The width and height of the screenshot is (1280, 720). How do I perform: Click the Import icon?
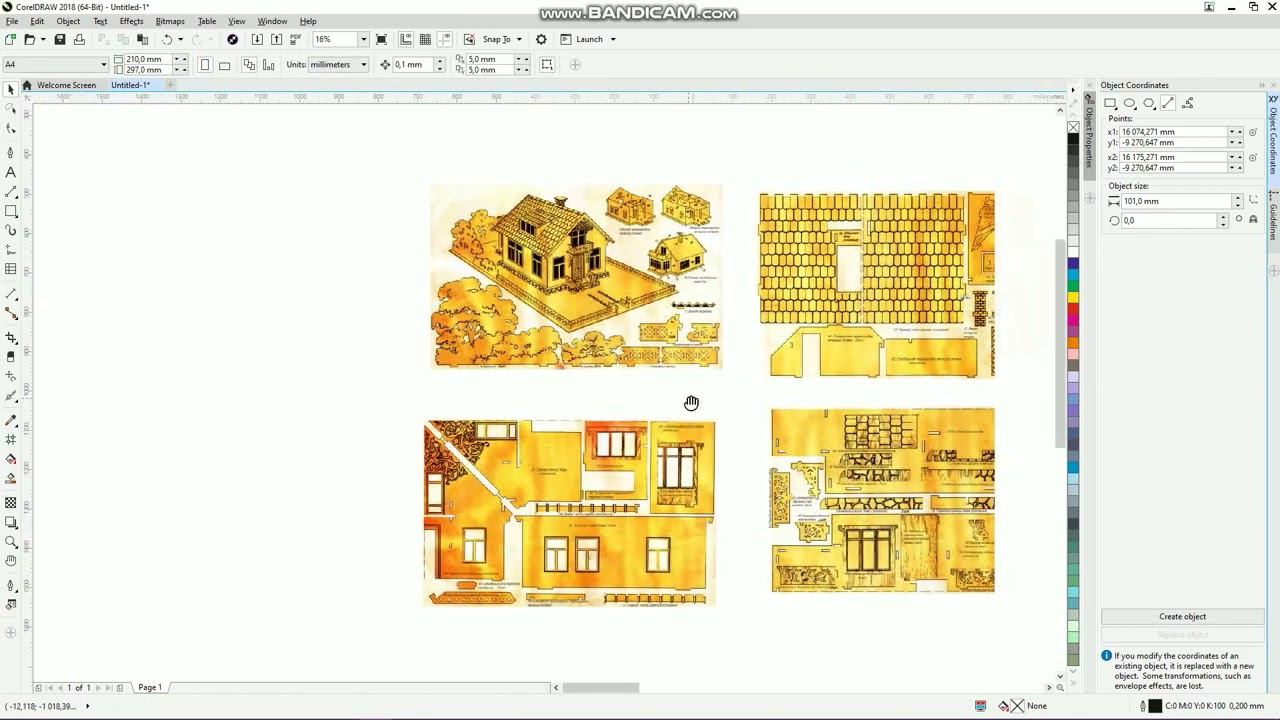pyautogui.click(x=257, y=39)
